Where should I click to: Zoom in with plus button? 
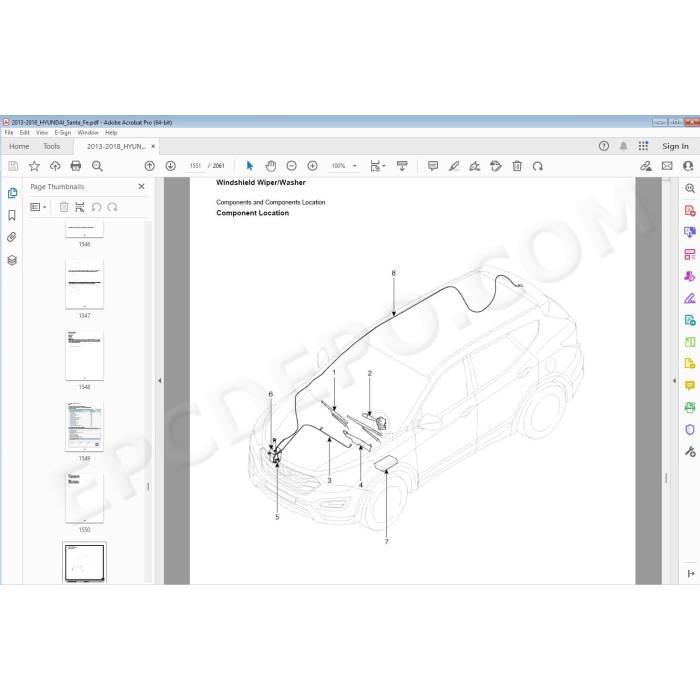[x=312, y=166]
